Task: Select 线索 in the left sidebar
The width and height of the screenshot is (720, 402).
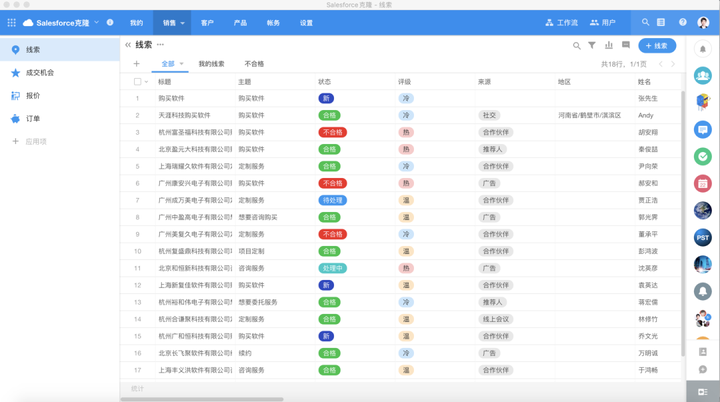Action: (x=60, y=50)
